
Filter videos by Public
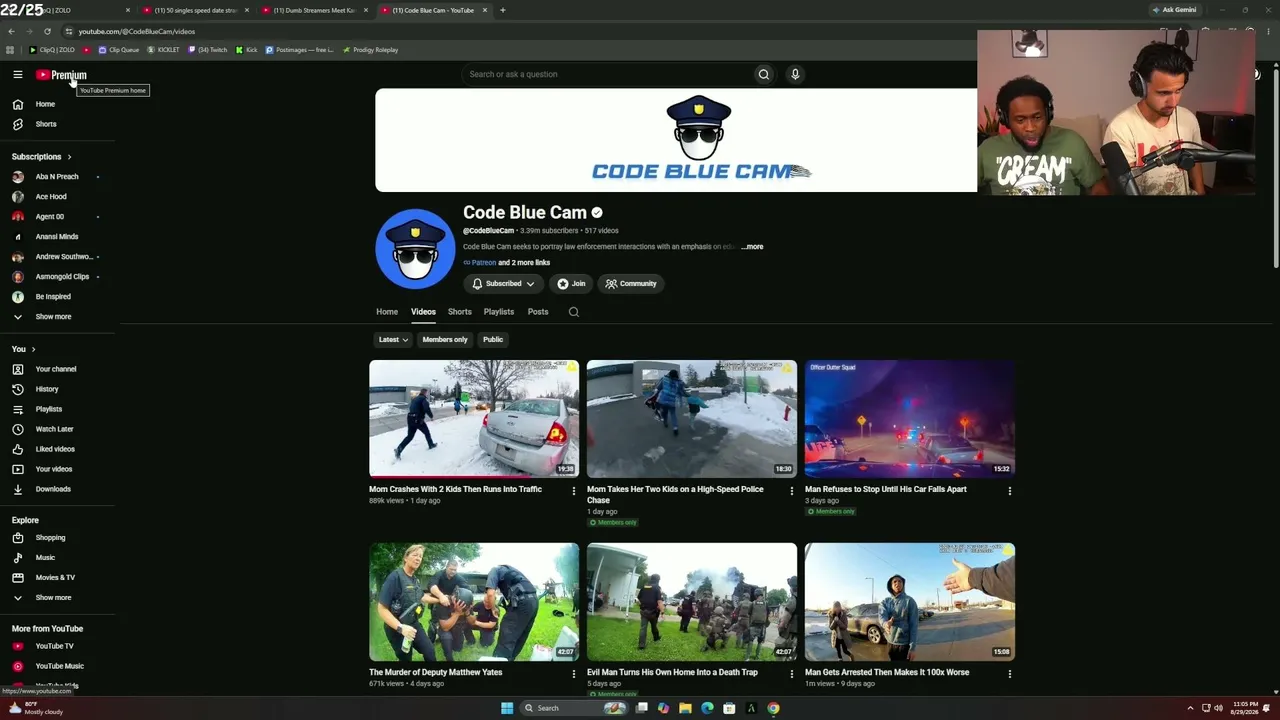(x=493, y=340)
